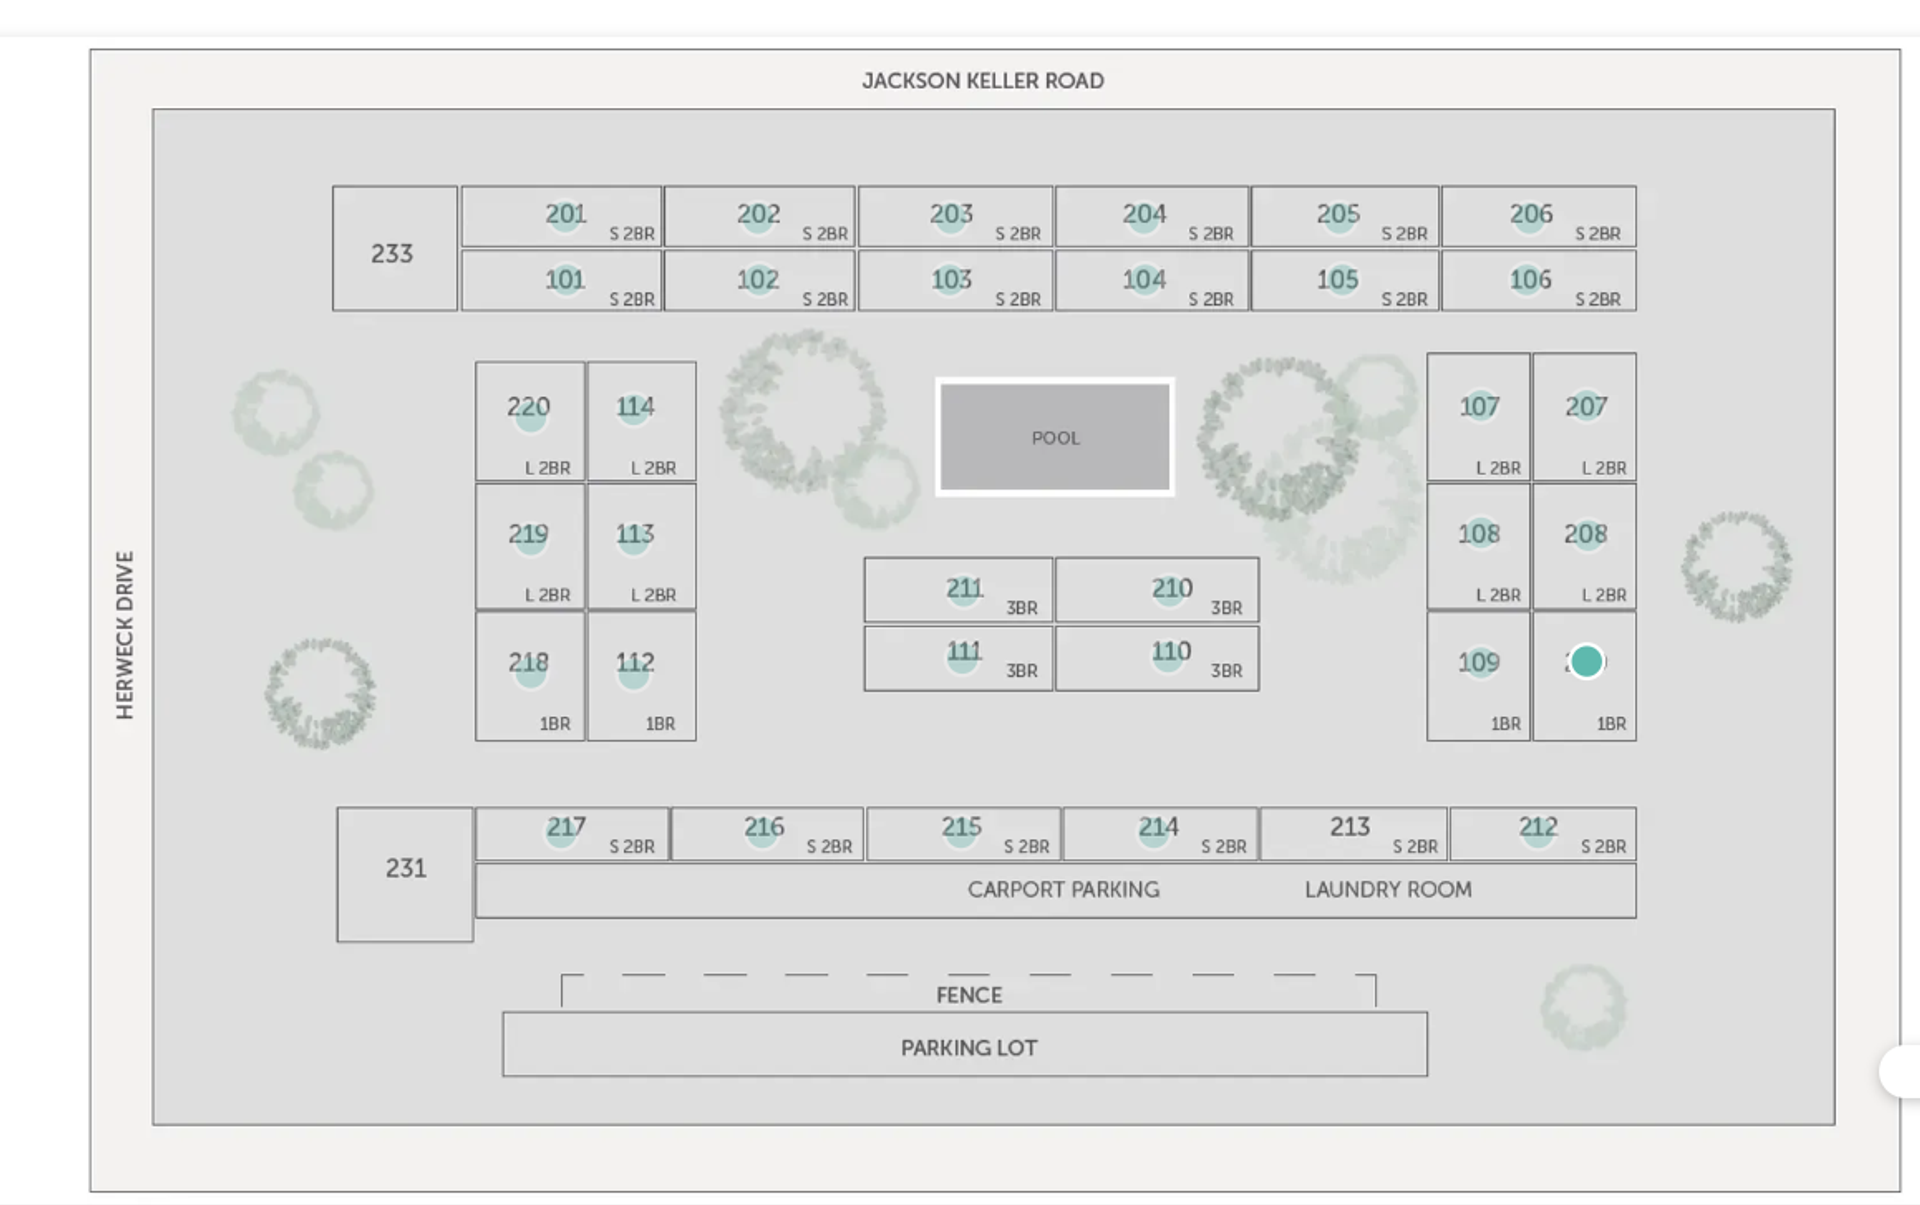Choose unit 103 marker

pos(951,281)
